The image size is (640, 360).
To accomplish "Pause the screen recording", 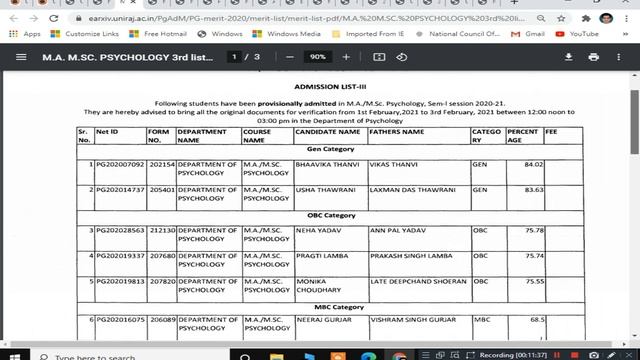I will [557, 355].
